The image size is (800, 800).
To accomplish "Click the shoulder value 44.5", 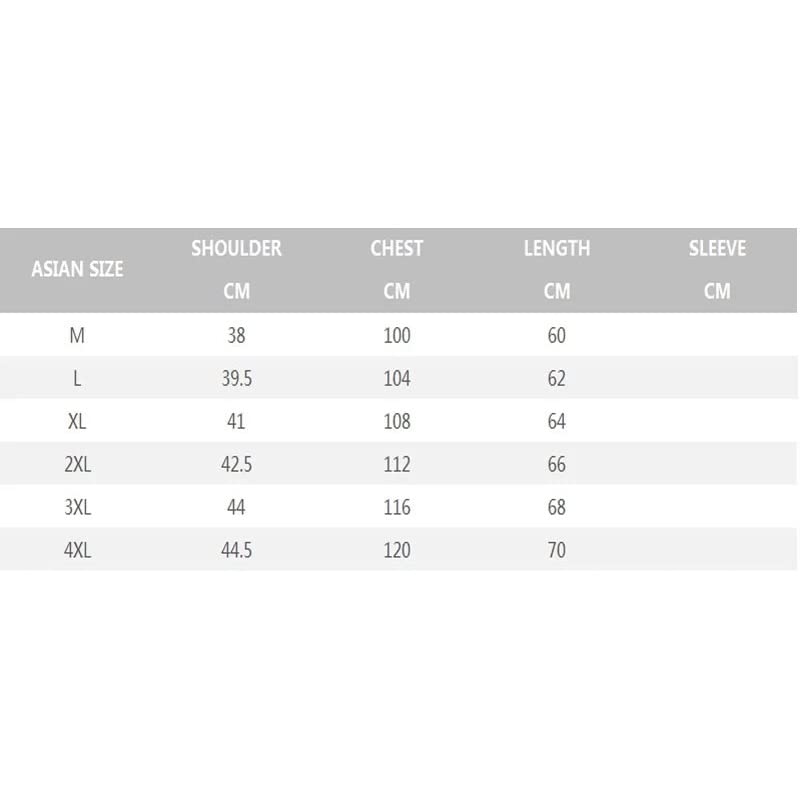I will (236, 551).
